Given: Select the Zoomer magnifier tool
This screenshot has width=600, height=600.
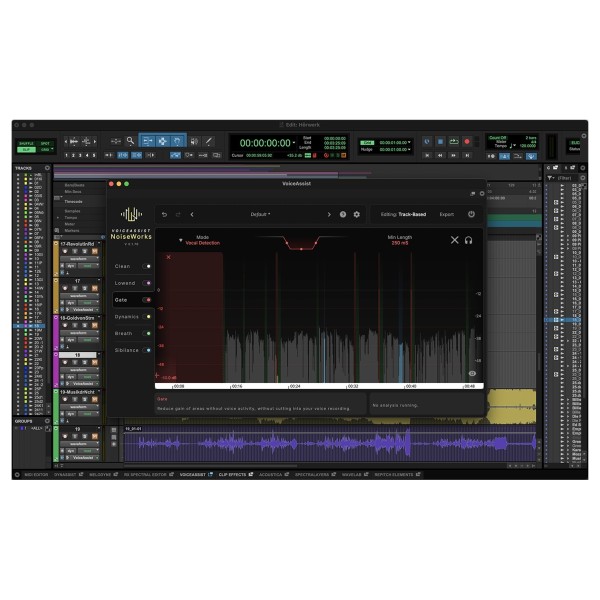Looking at the screenshot, I should [130, 141].
